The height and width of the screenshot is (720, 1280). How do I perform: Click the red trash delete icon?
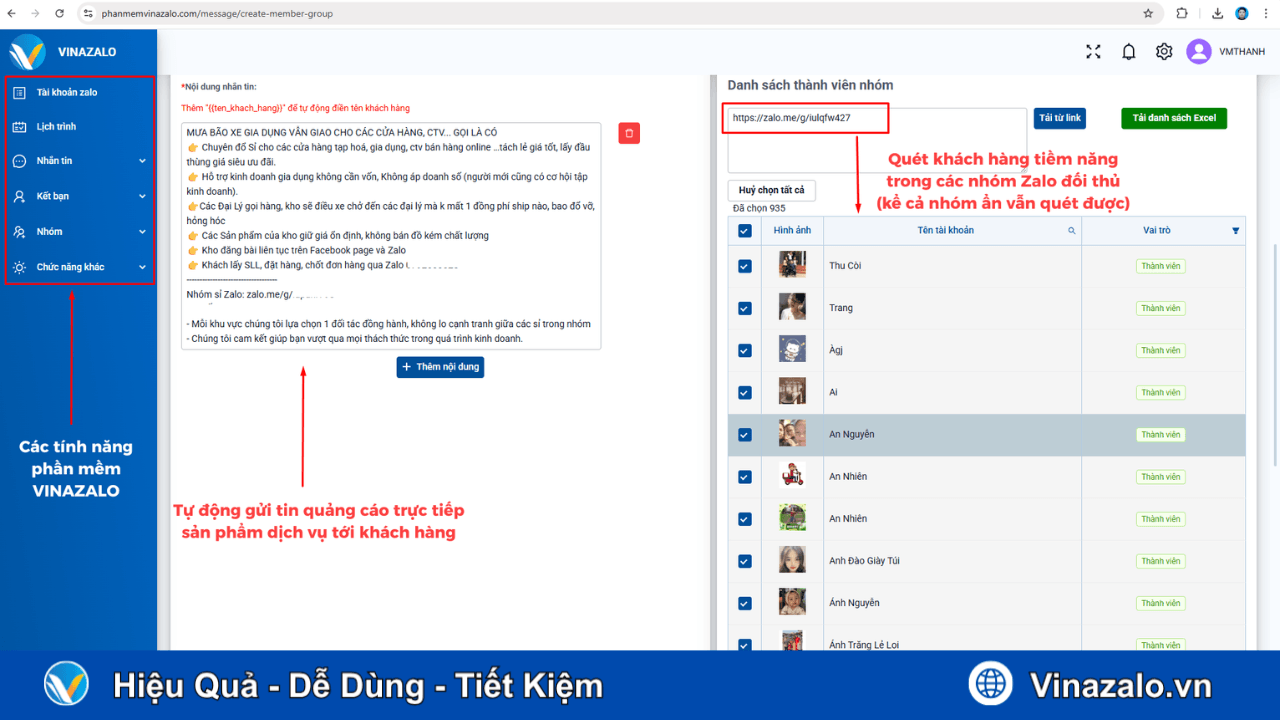point(628,132)
